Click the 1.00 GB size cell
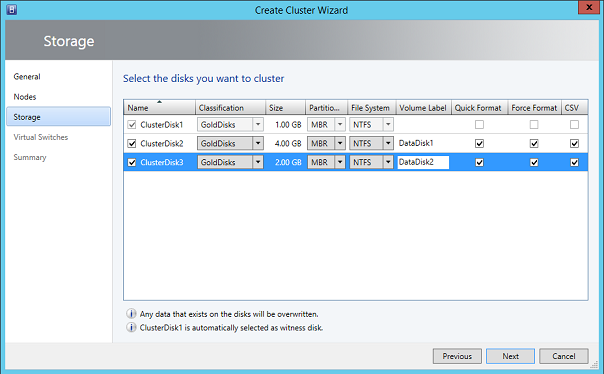604x374 pixels. point(288,125)
